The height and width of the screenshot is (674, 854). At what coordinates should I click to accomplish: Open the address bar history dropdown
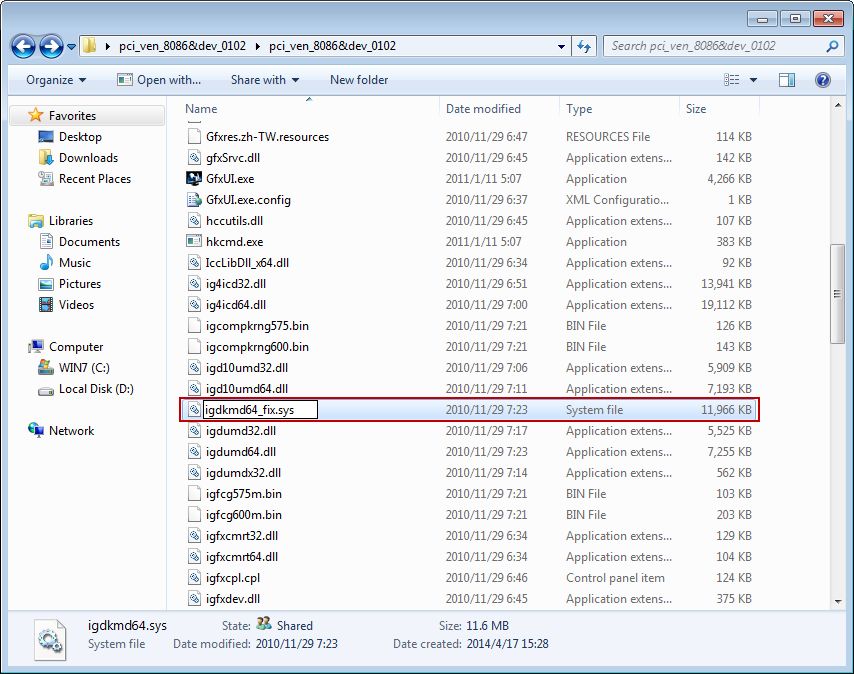click(x=561, y=46)
